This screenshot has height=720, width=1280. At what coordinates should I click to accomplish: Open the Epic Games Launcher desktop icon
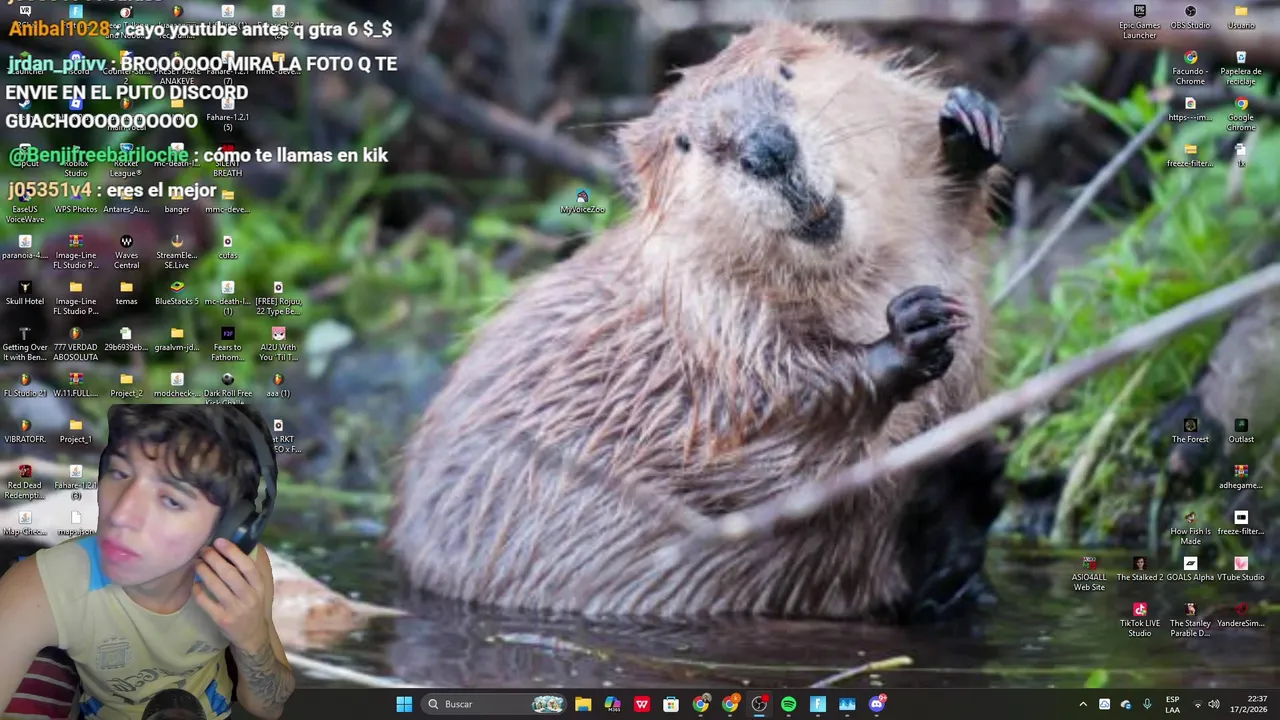(1139, 20)
